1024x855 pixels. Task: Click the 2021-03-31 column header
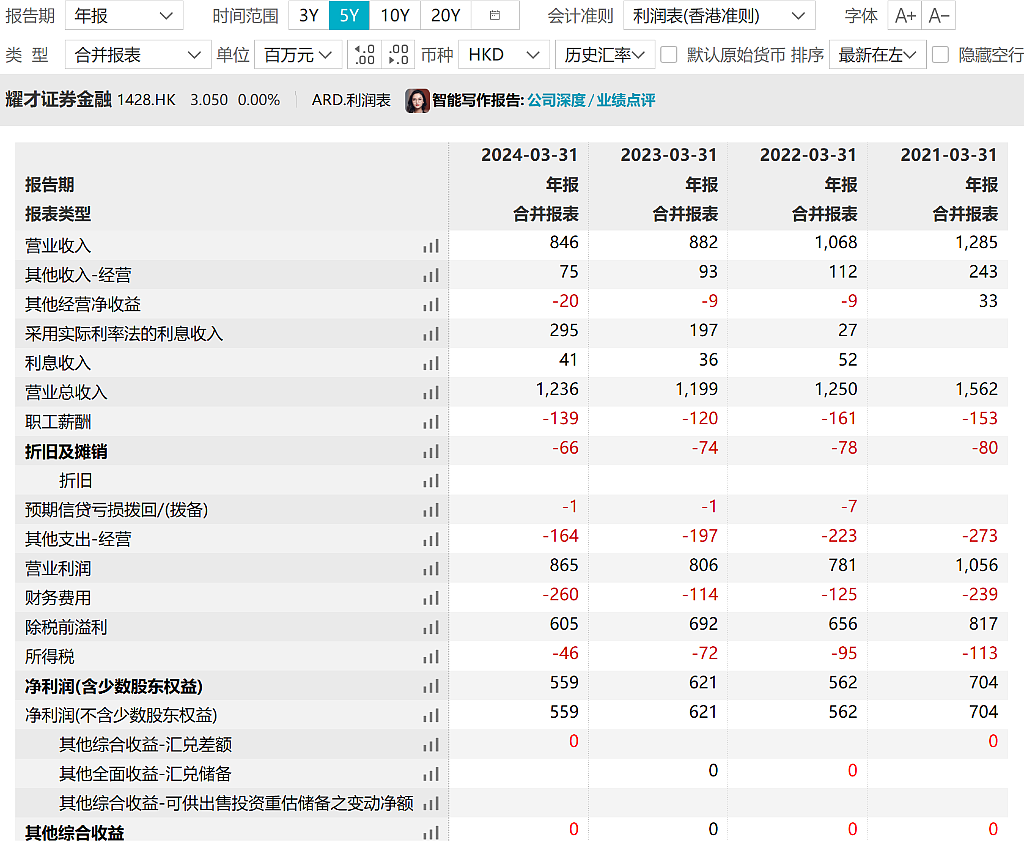pos(949,155)
